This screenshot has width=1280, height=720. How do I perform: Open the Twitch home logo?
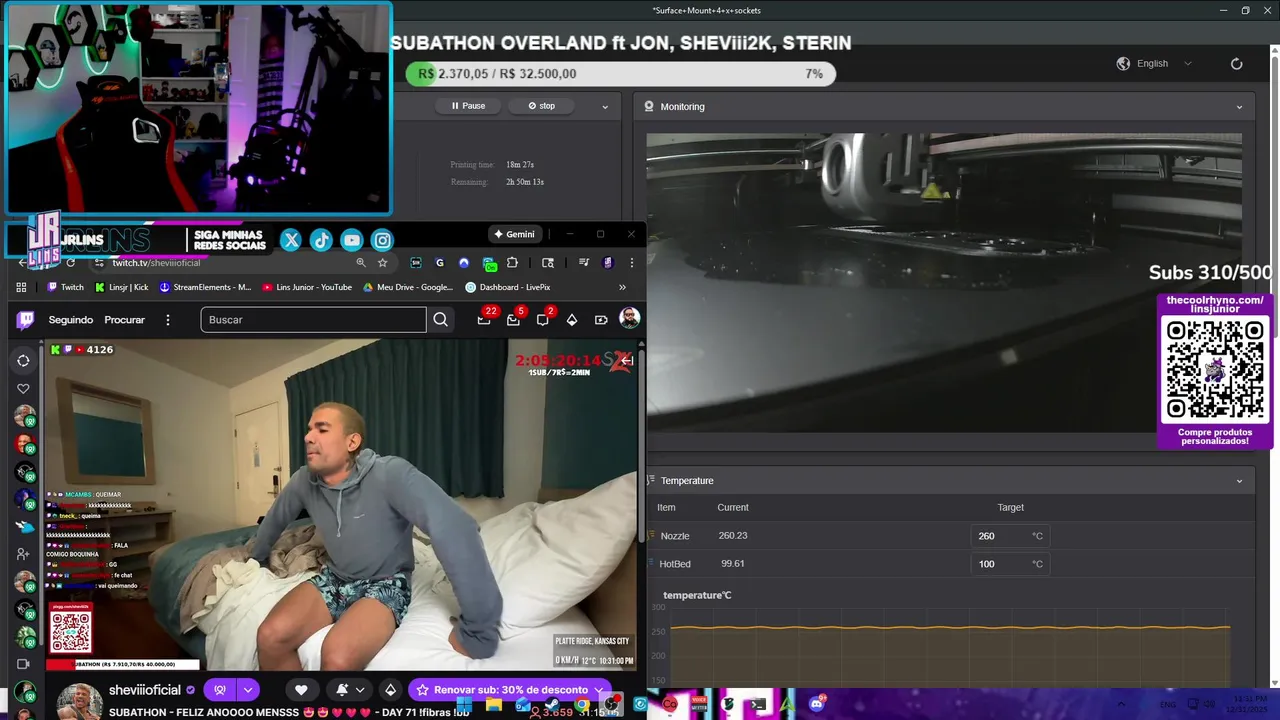26,320
